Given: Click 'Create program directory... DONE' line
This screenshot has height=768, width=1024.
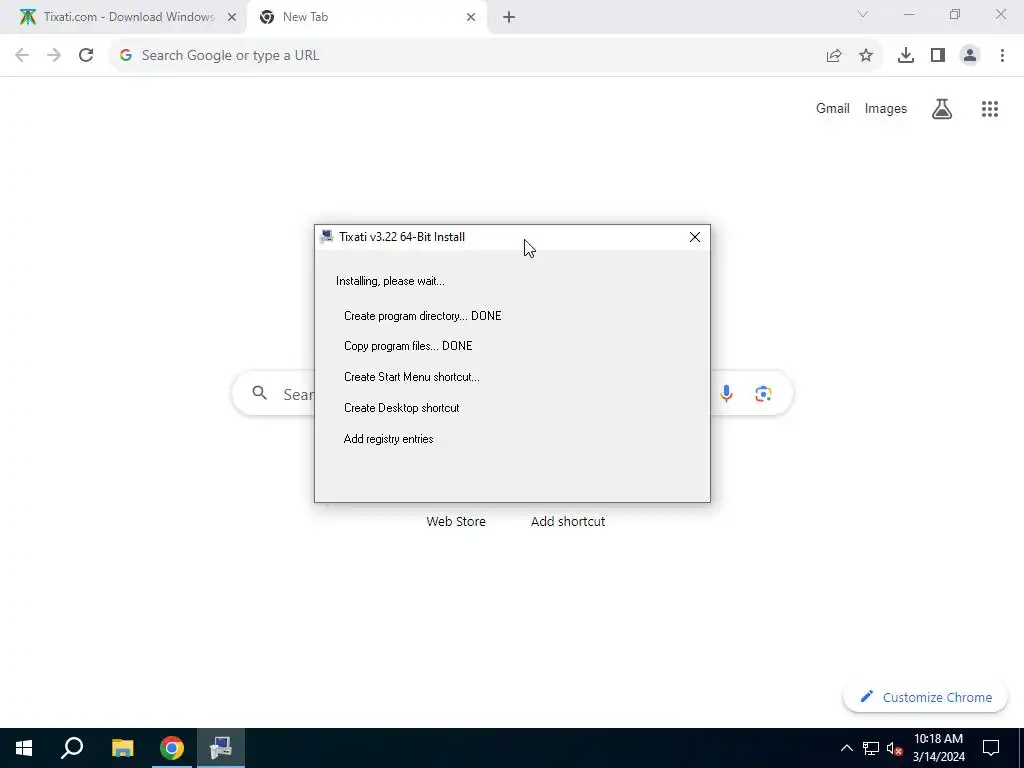Looking at the screenshot, I should pos(423,315).
